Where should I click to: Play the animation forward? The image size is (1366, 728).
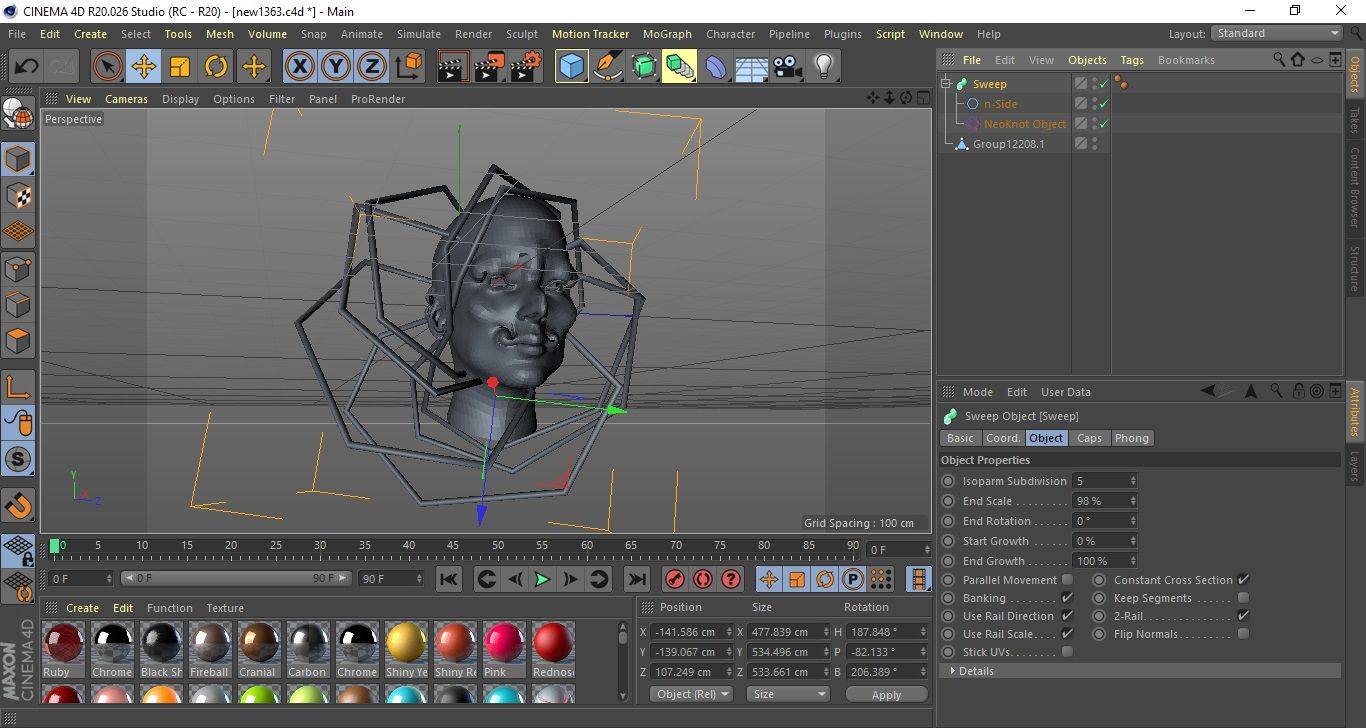(x=542, y=579)
